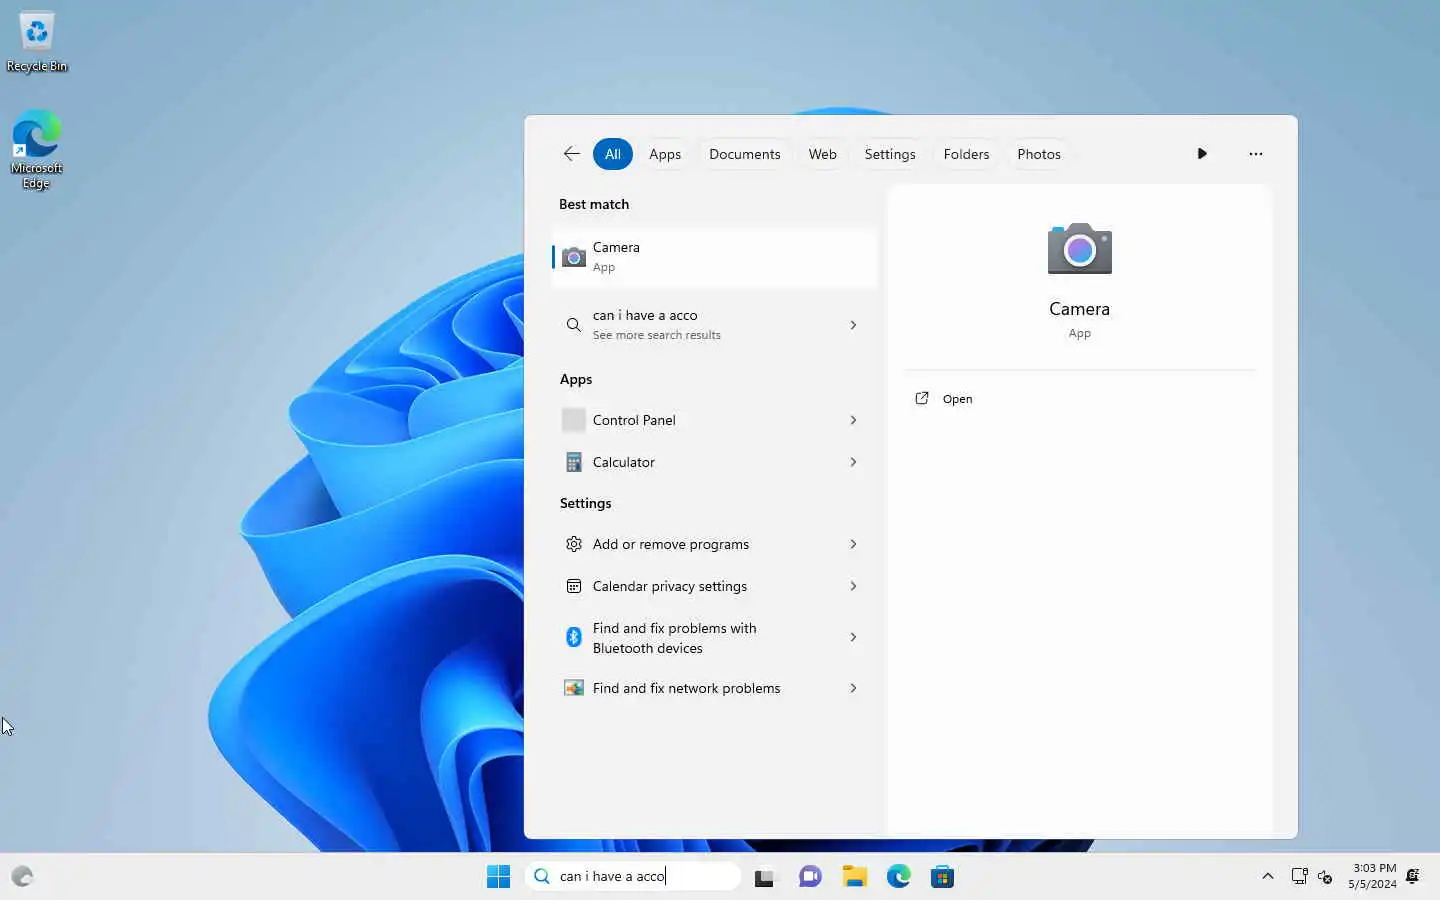Expand Calendar privacy settings chevron
This screenshot has width=1440, height=900.
(x=853, y=586)
